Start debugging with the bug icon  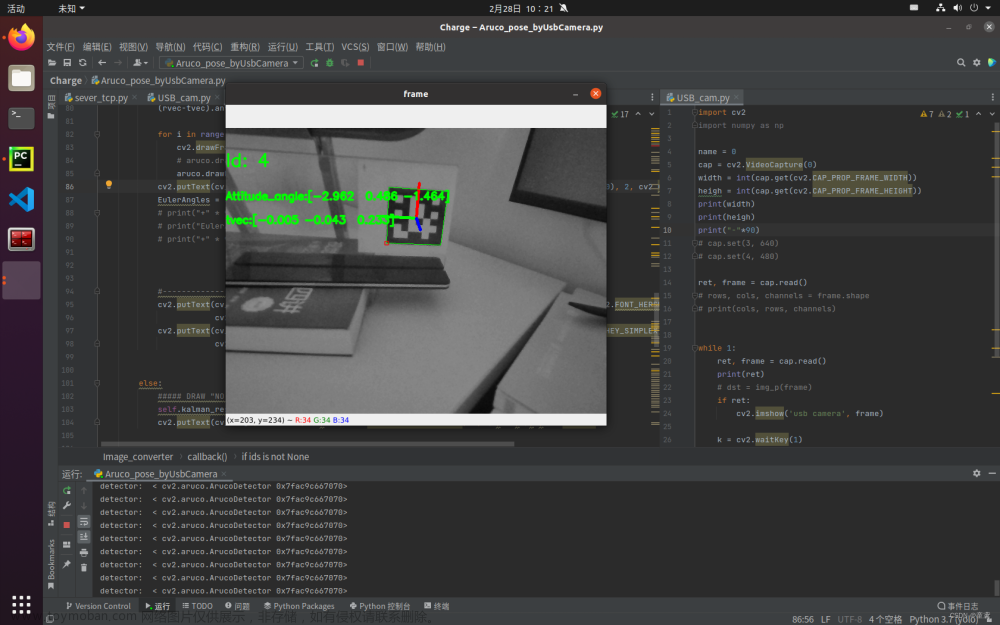(x=329, y=62)
